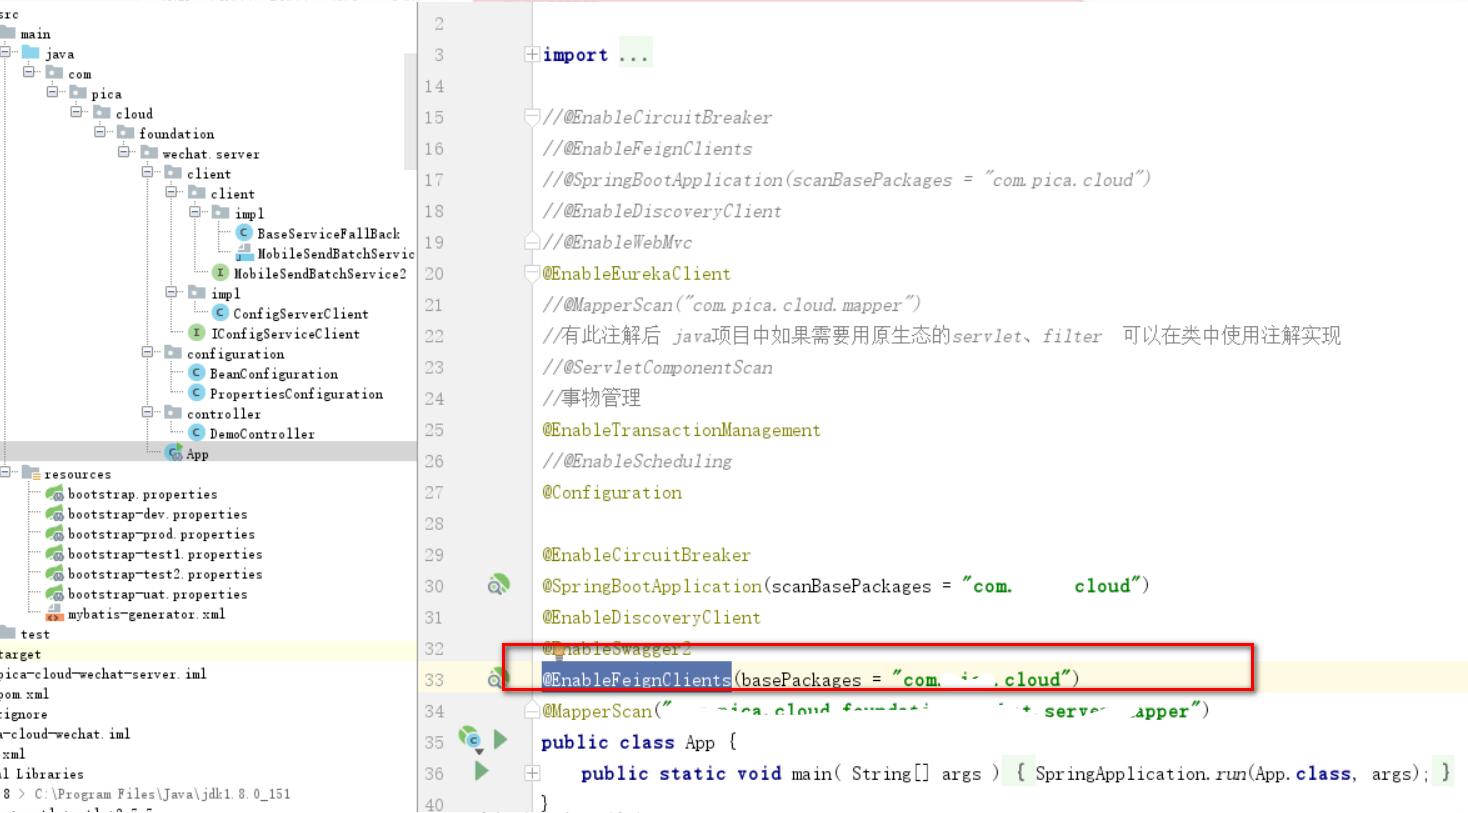Screen dimensions: 1468x813
Task: Click the uncommented @EnableCircuitBreaker on line 29
Action: click(x=646, y=554)
